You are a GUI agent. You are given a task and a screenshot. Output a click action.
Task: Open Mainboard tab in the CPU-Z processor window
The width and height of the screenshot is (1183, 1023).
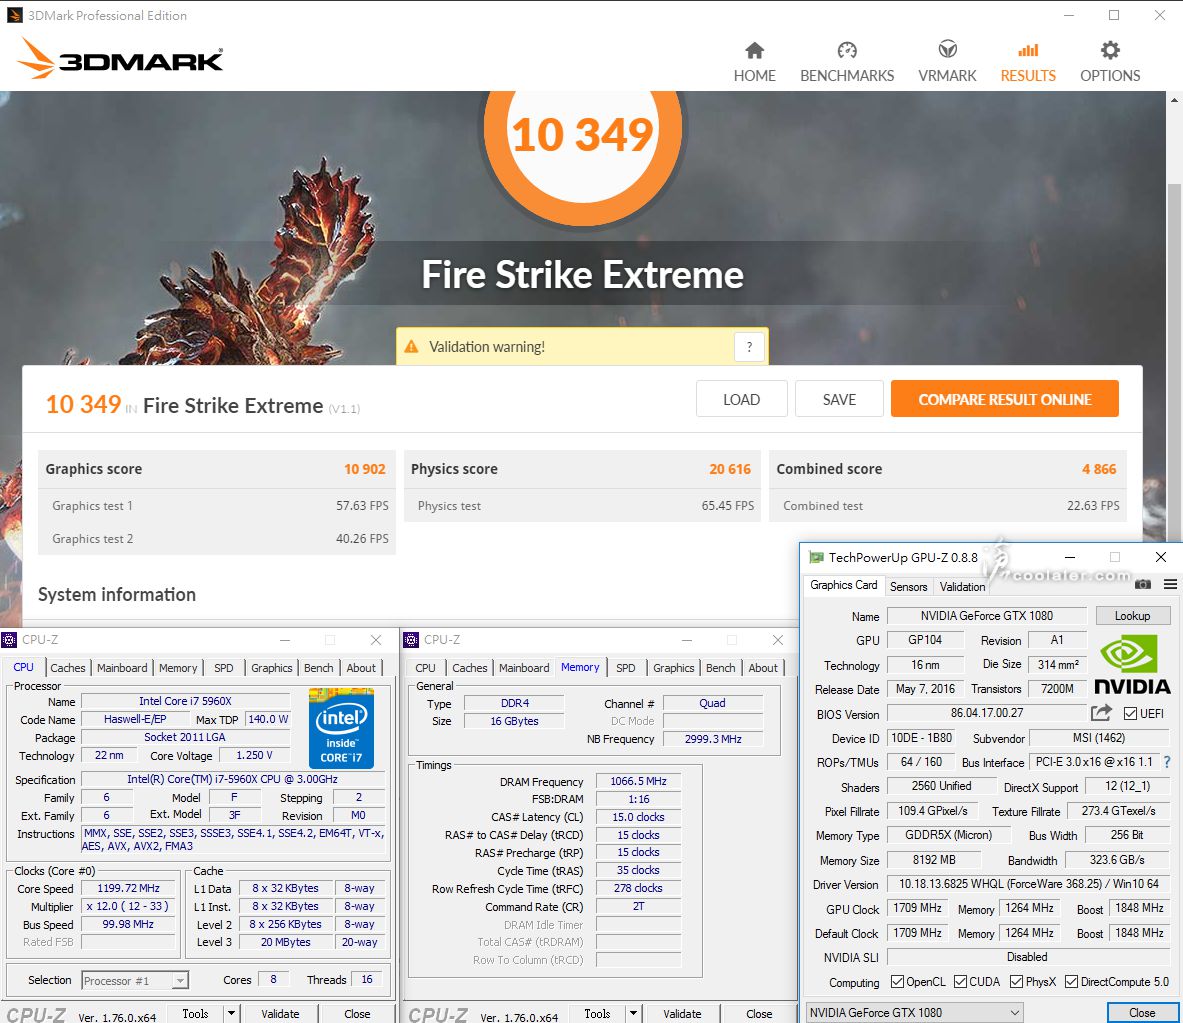point(122,668)
